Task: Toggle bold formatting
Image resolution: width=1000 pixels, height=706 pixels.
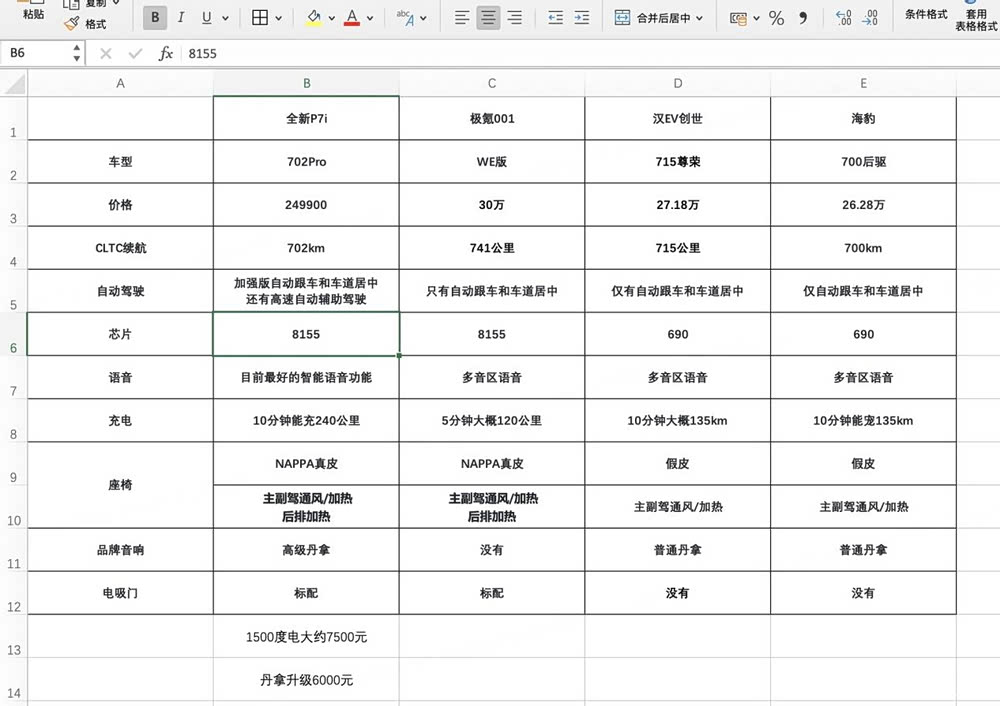Action: click(x=155, y=17)
